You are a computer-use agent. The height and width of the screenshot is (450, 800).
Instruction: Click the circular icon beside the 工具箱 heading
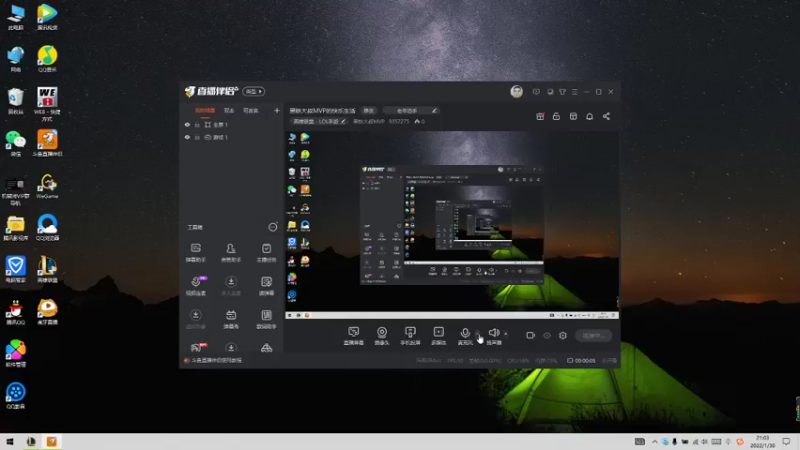coord(273,227)
